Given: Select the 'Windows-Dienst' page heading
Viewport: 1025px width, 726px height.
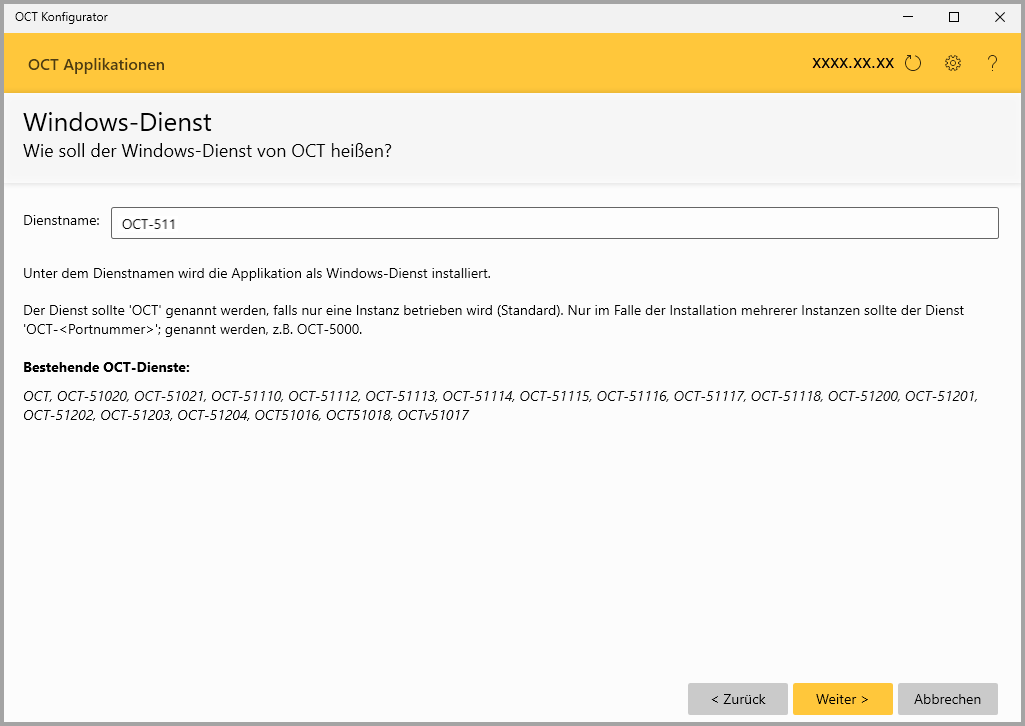Looking at the screenshot, I should click(117, 123).
